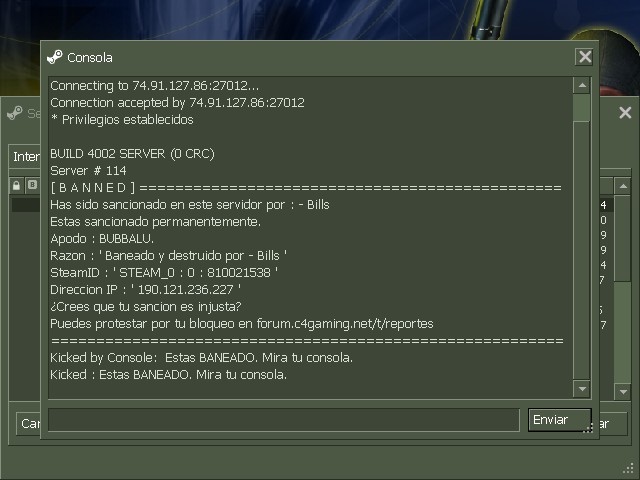Close the server browser window behind the console

pyautogui.click(x=625, y=113)
